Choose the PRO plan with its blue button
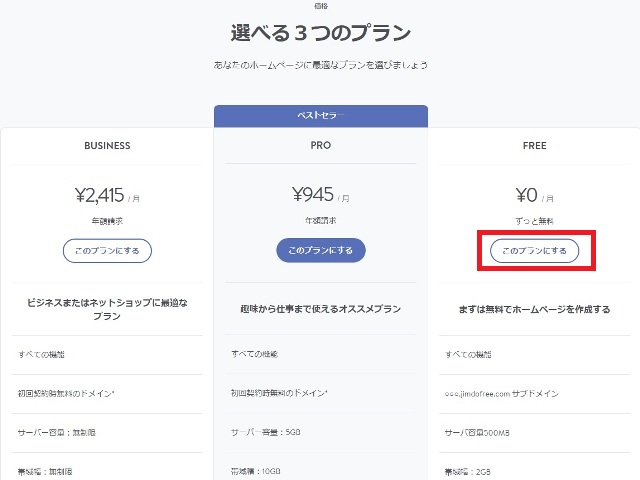Screen dimensions: 640x480 click(x=320, y=250)
